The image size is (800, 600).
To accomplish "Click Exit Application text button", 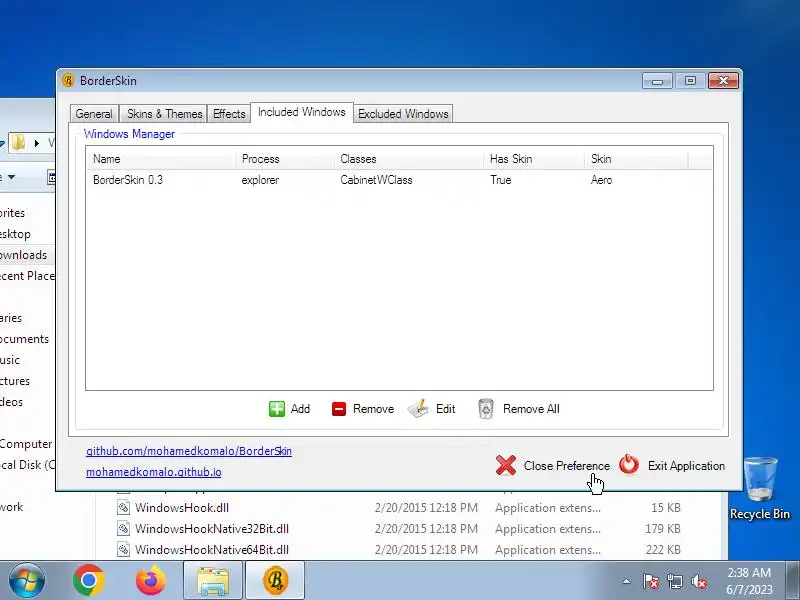I will point(686,466).
